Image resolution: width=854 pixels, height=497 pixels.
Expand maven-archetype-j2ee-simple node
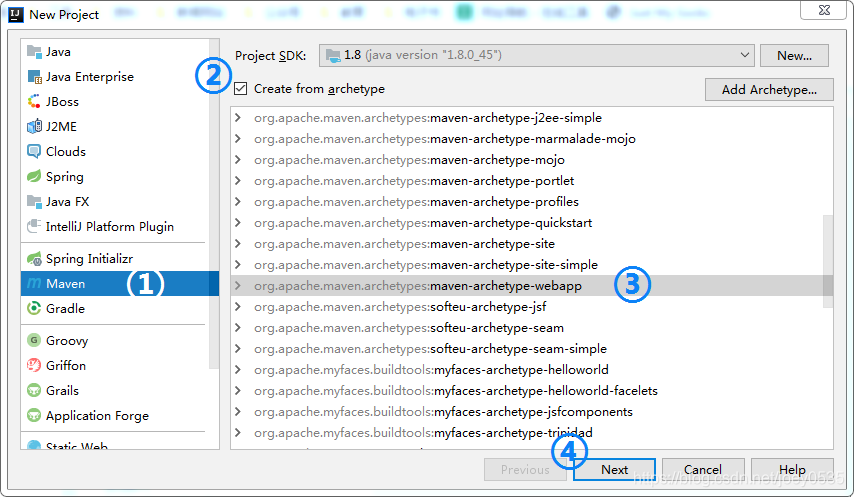click(237, 118)
